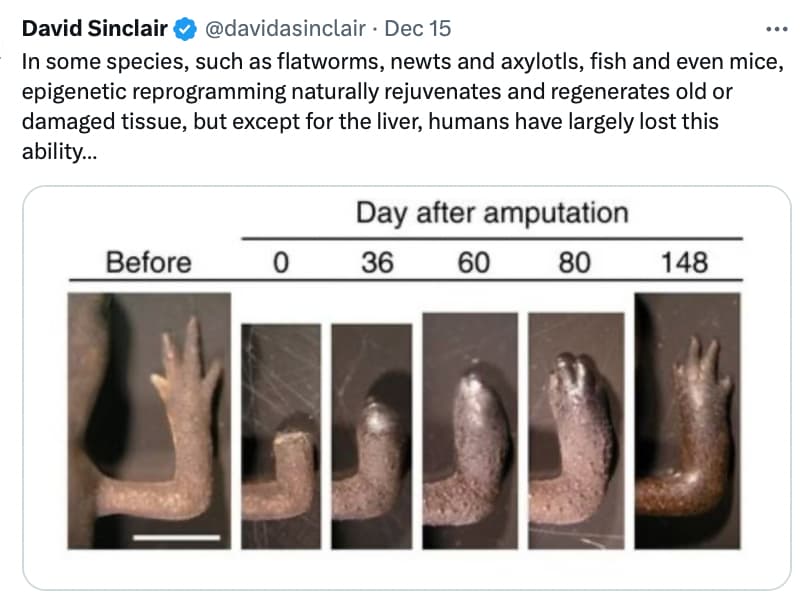Image resolution: width=810 pixels, height=606 pixels.
Task: Click the 'Day after amputation' heading
Action: pyautogui.click(x=492, y=212)
